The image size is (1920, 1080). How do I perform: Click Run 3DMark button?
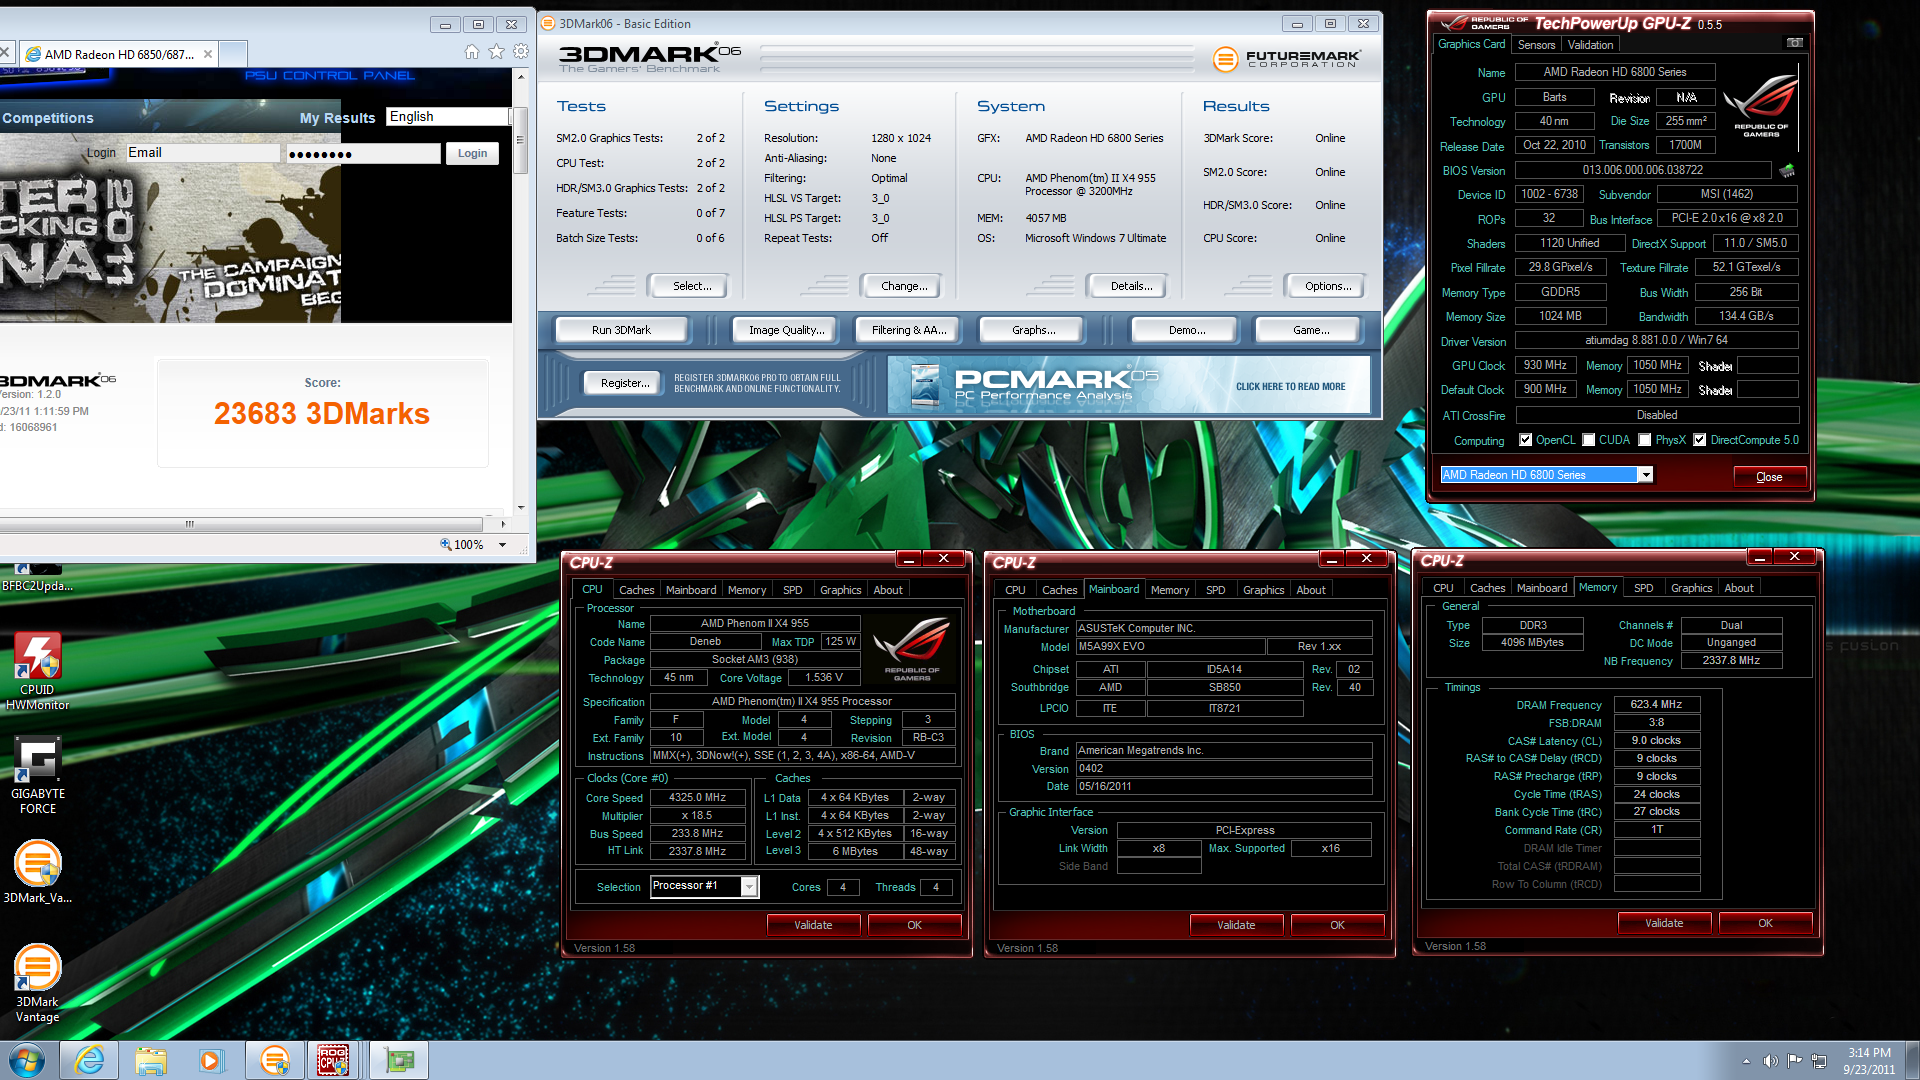[x=621, y=330]
